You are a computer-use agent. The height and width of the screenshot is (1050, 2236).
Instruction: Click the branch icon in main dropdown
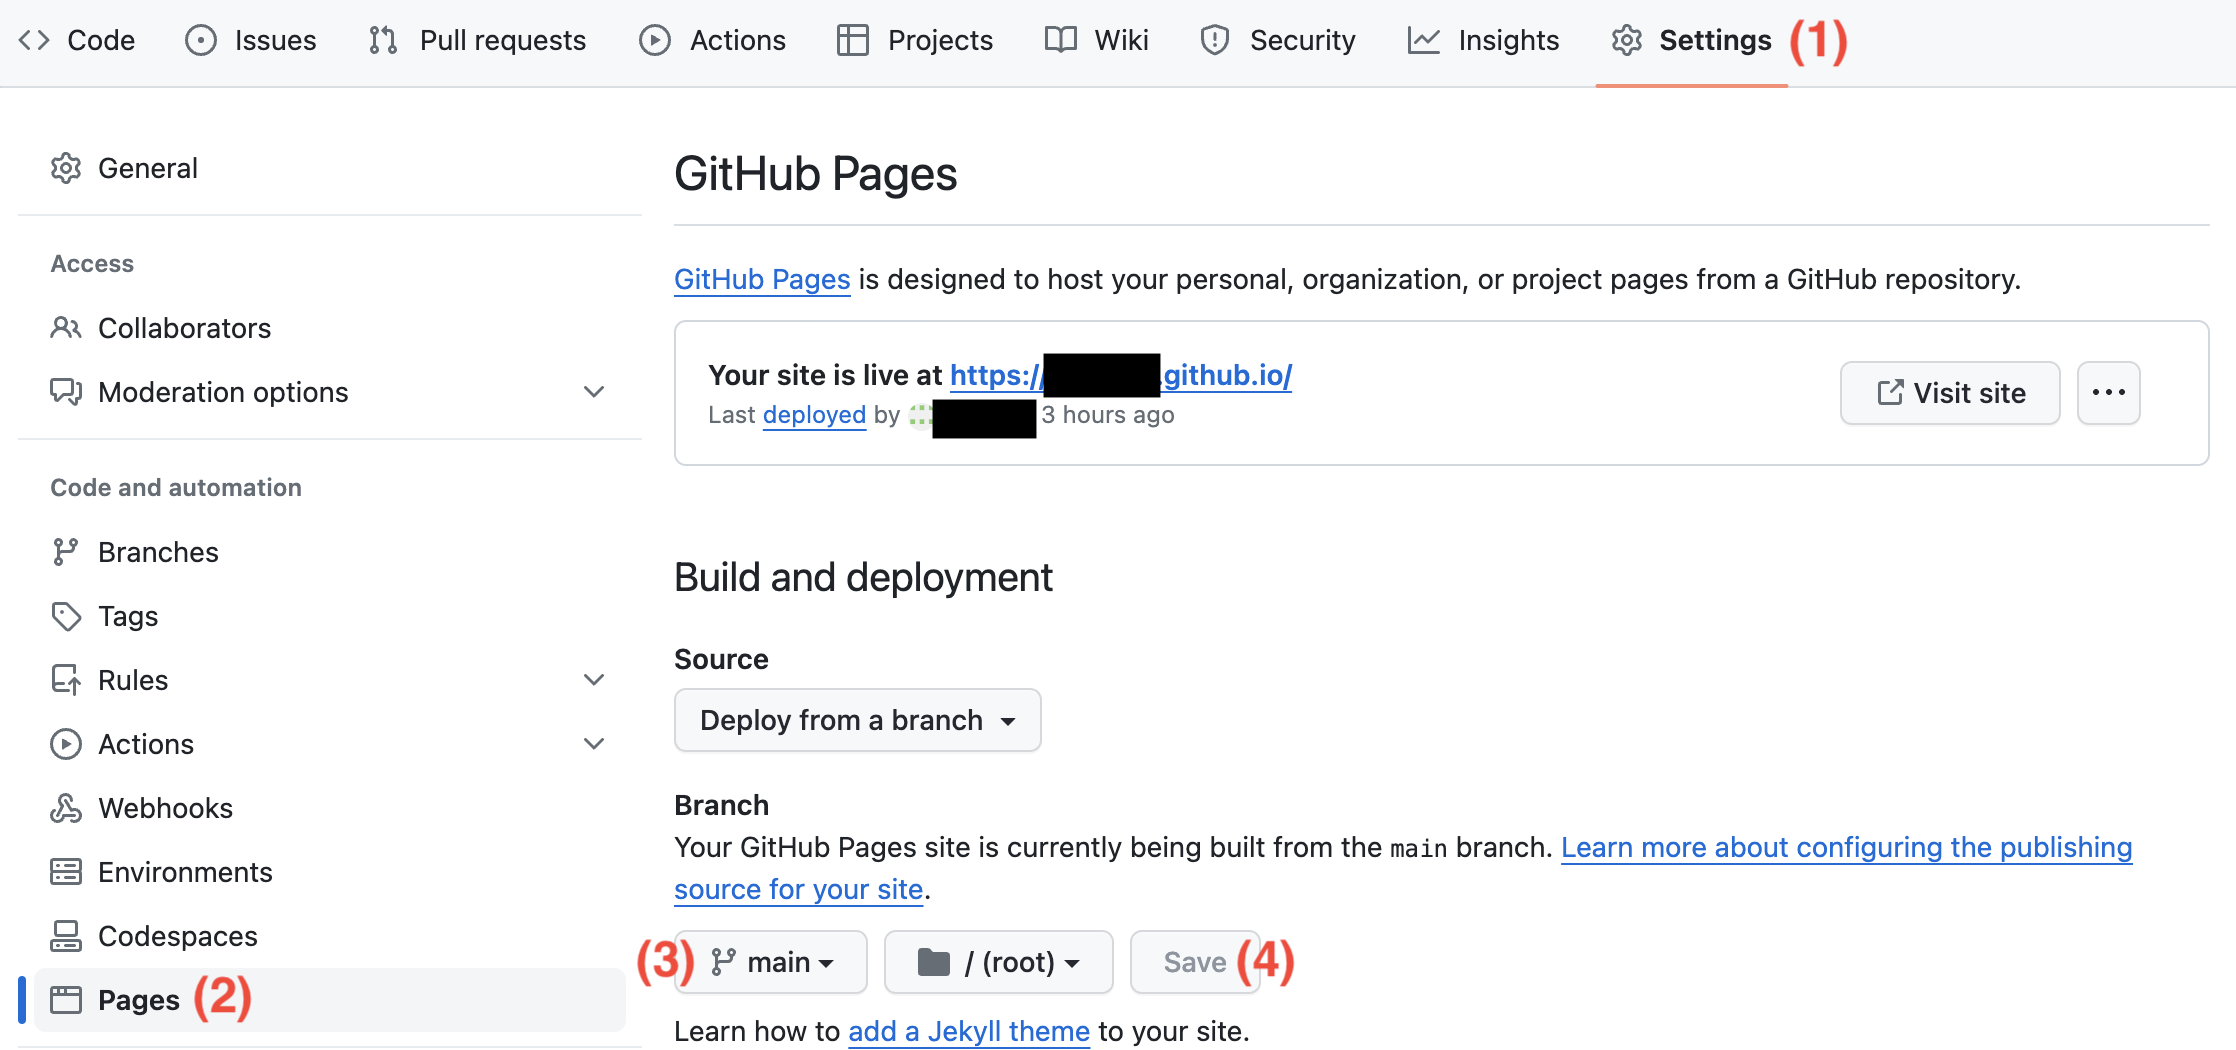click(723, 962)
